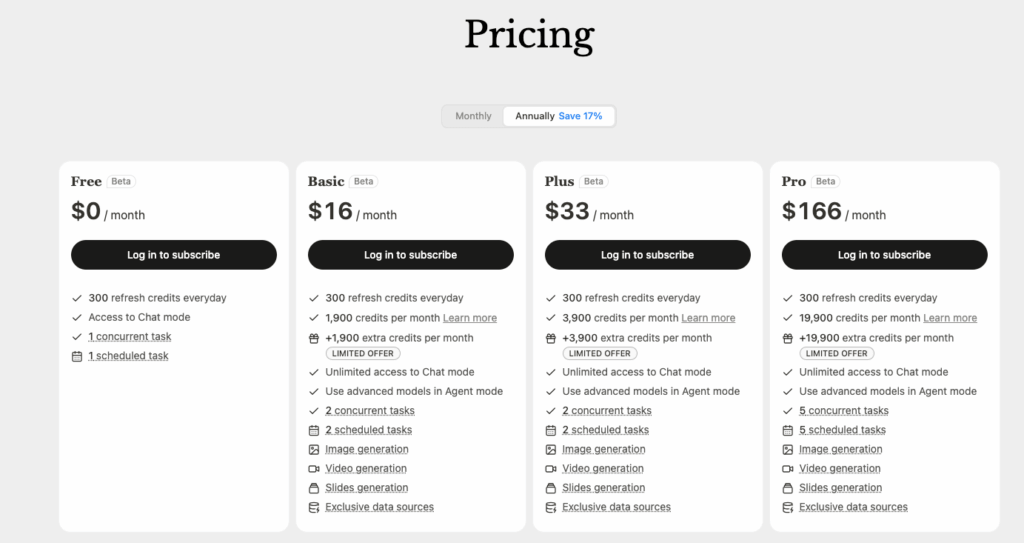Click the gift icon in the Pro plan

point(788,338)
